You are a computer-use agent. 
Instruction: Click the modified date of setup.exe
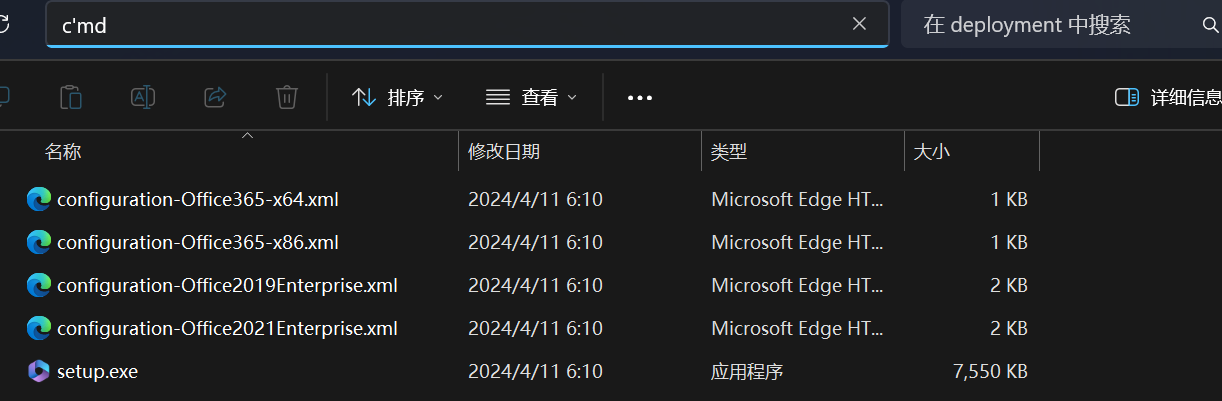pos(535,371)
